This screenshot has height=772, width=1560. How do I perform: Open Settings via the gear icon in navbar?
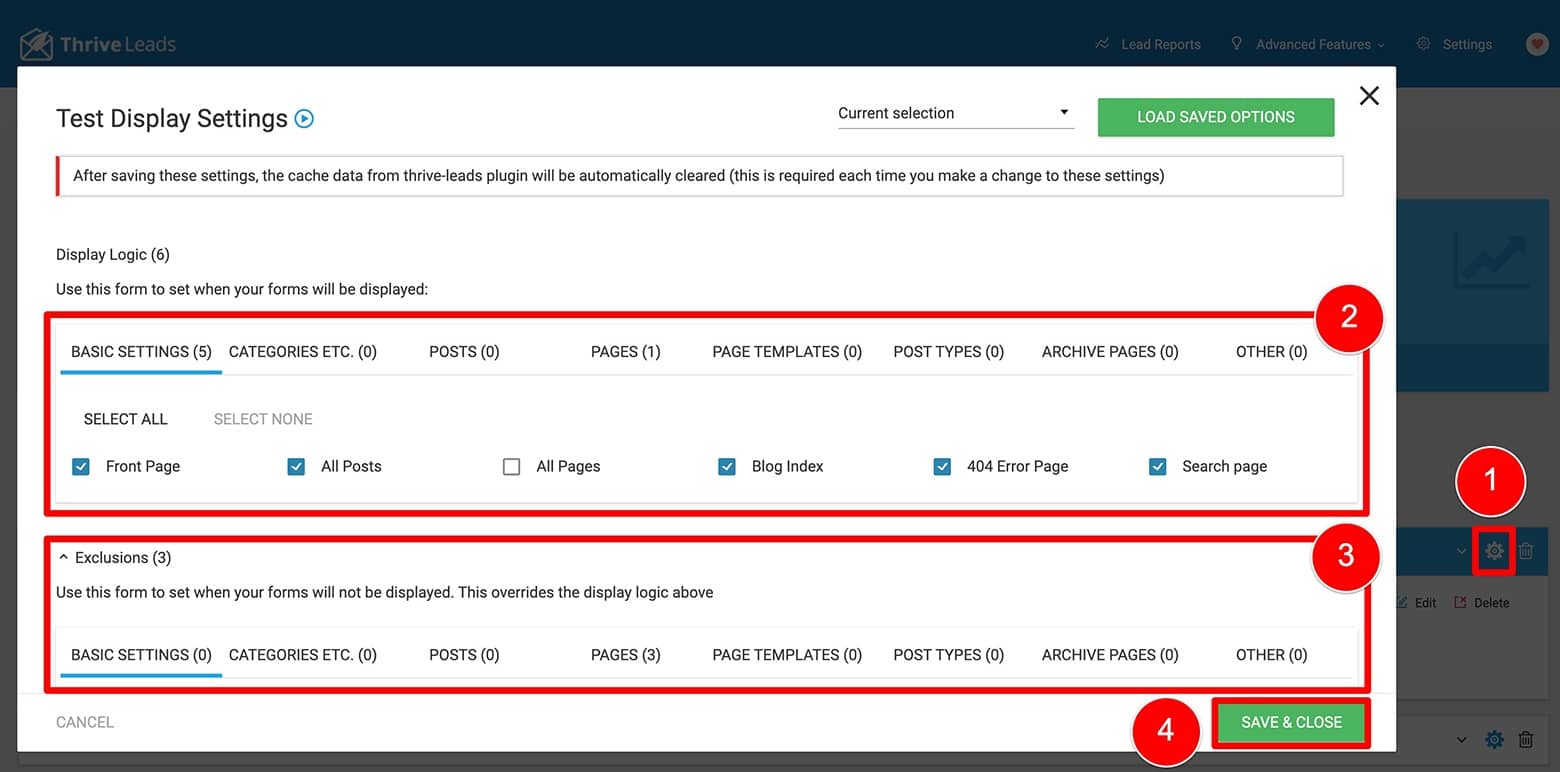coord(1422,44)
